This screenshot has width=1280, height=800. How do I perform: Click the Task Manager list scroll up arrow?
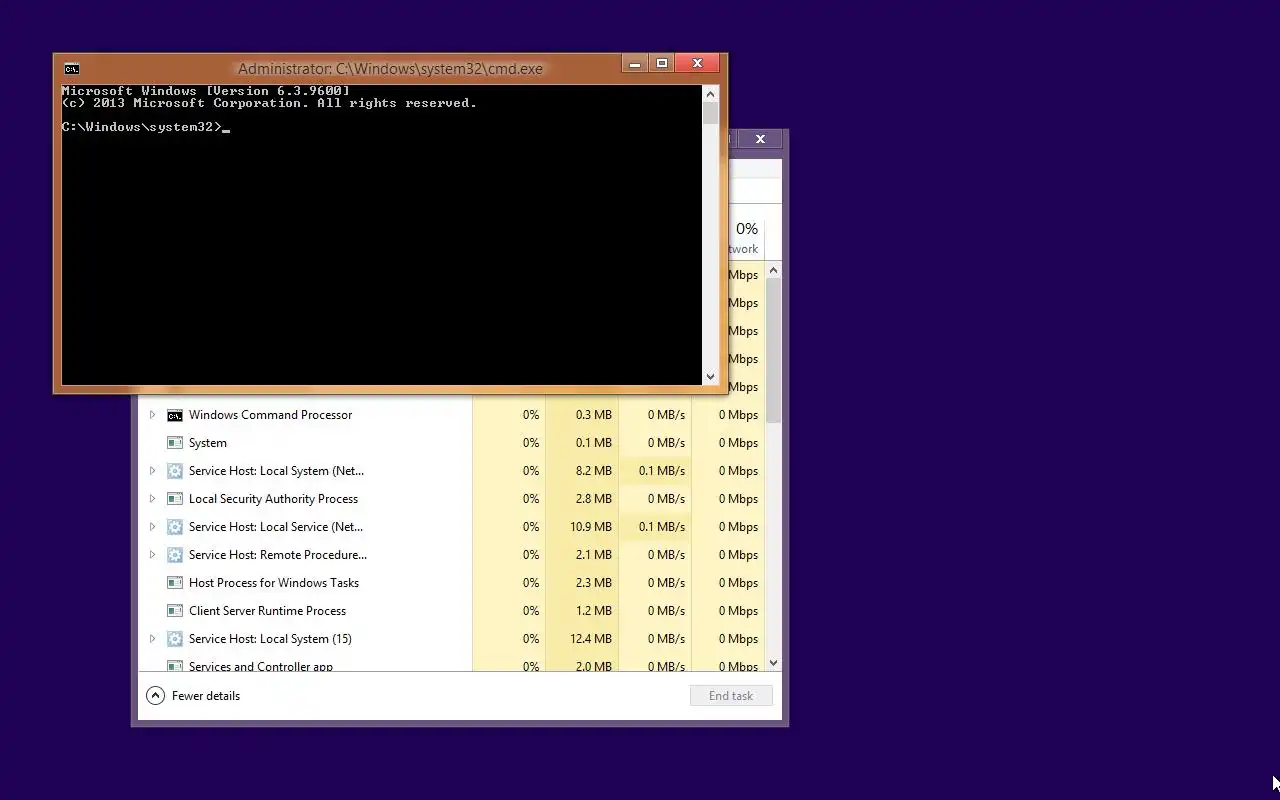tap(773, 271)
